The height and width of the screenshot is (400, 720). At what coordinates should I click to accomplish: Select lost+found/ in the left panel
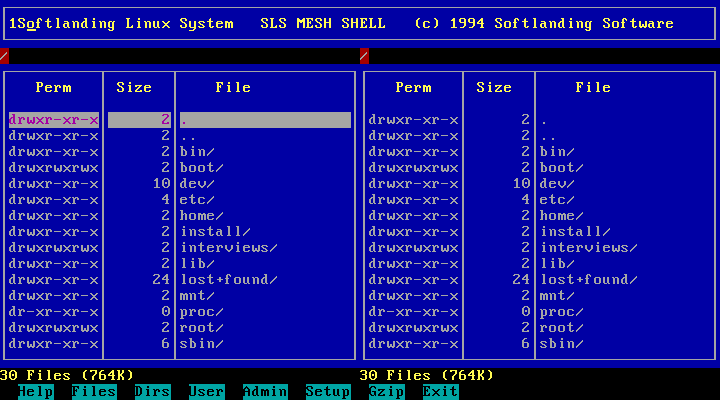229,280
